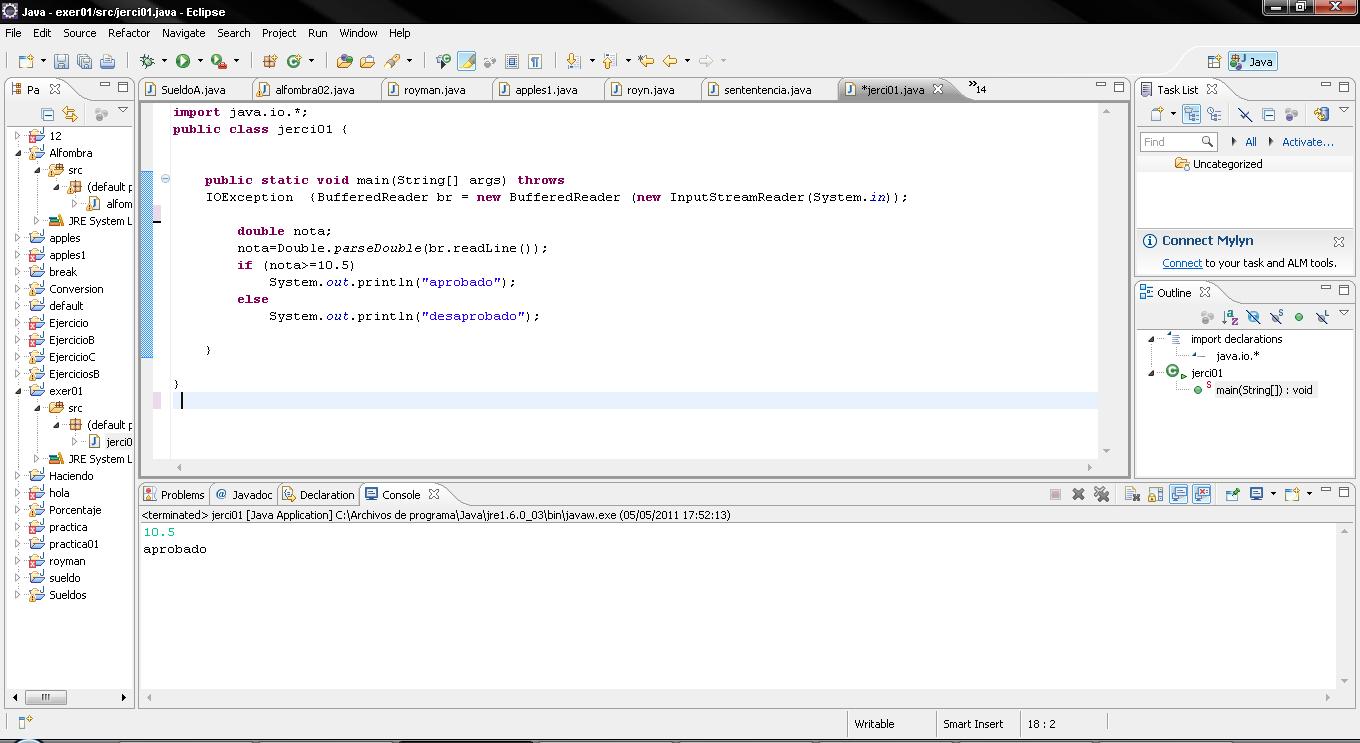Toggle Scroll Lock in the Console

1153,494
